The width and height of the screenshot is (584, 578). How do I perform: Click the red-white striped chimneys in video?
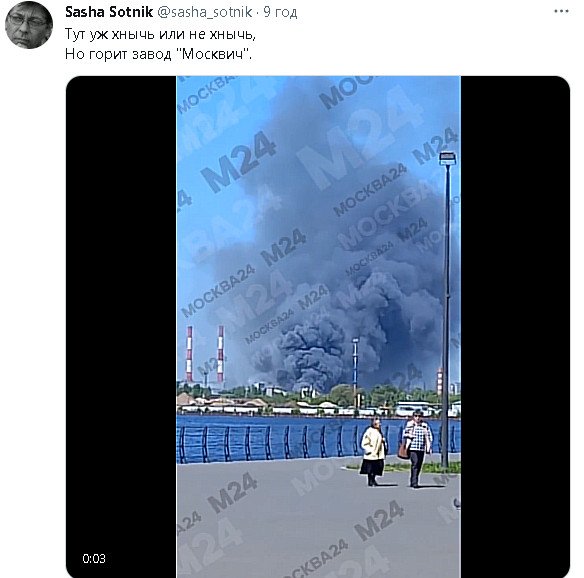(205, 354)
